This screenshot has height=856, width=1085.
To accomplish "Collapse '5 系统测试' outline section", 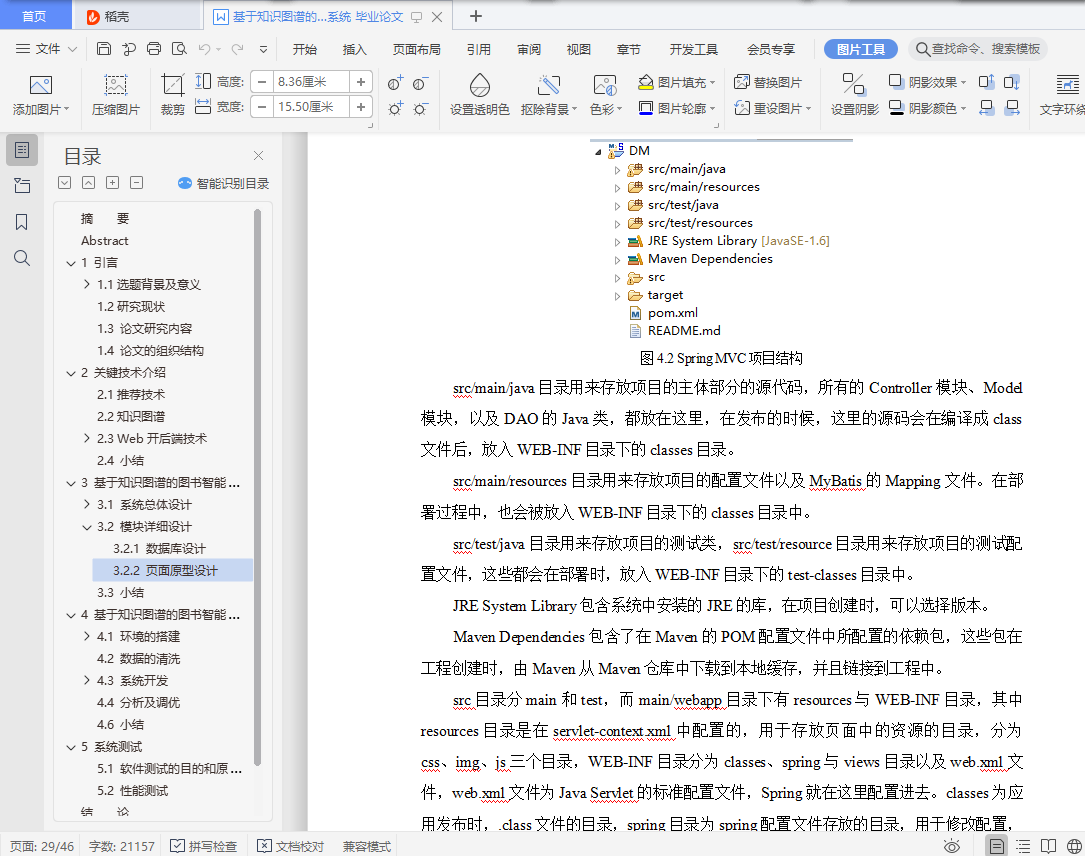I will 71,747.
